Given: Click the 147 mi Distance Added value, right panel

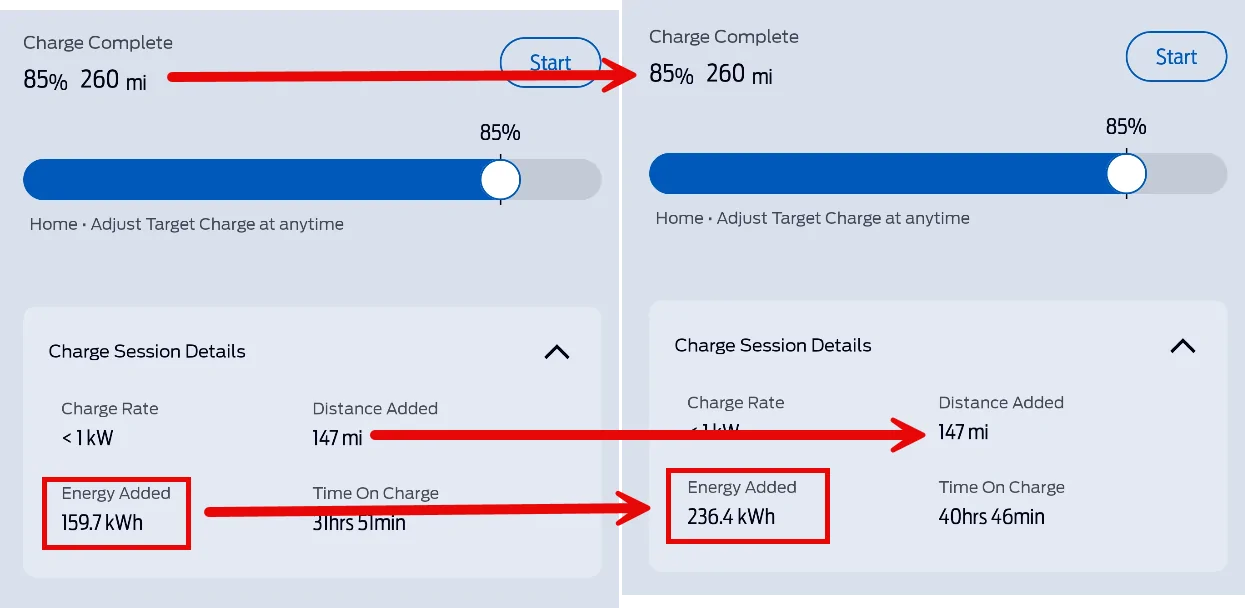Looking at the screenshot, I should tap(963, 432).
